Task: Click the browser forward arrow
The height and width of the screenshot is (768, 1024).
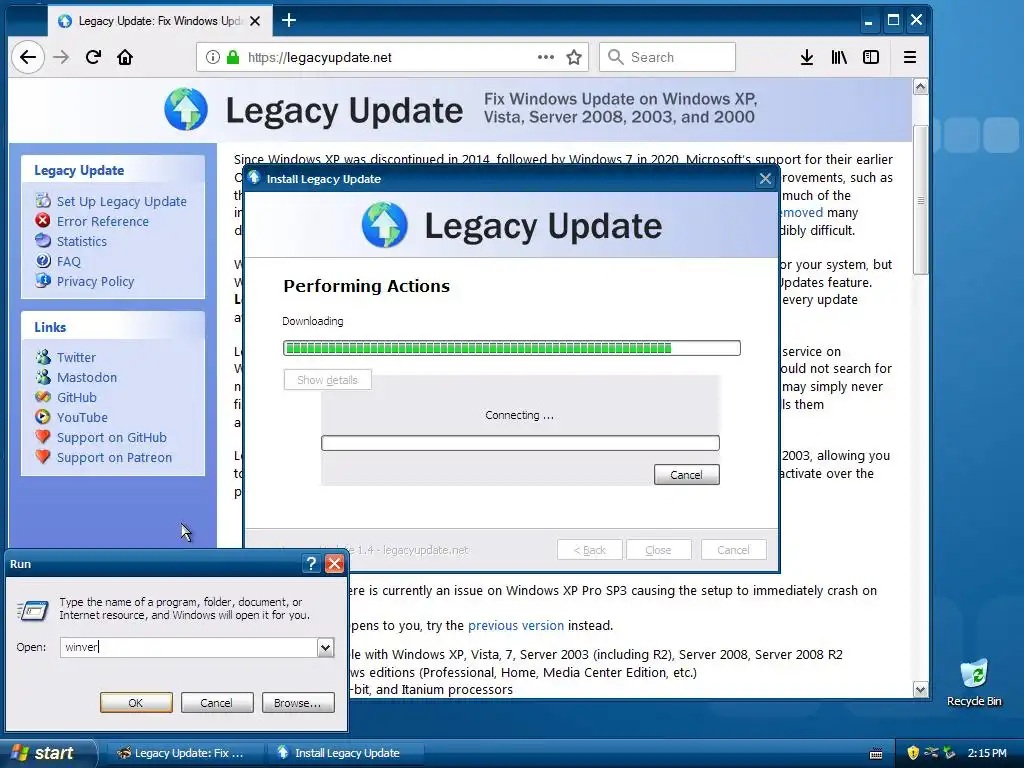Action: pos(61,57)
